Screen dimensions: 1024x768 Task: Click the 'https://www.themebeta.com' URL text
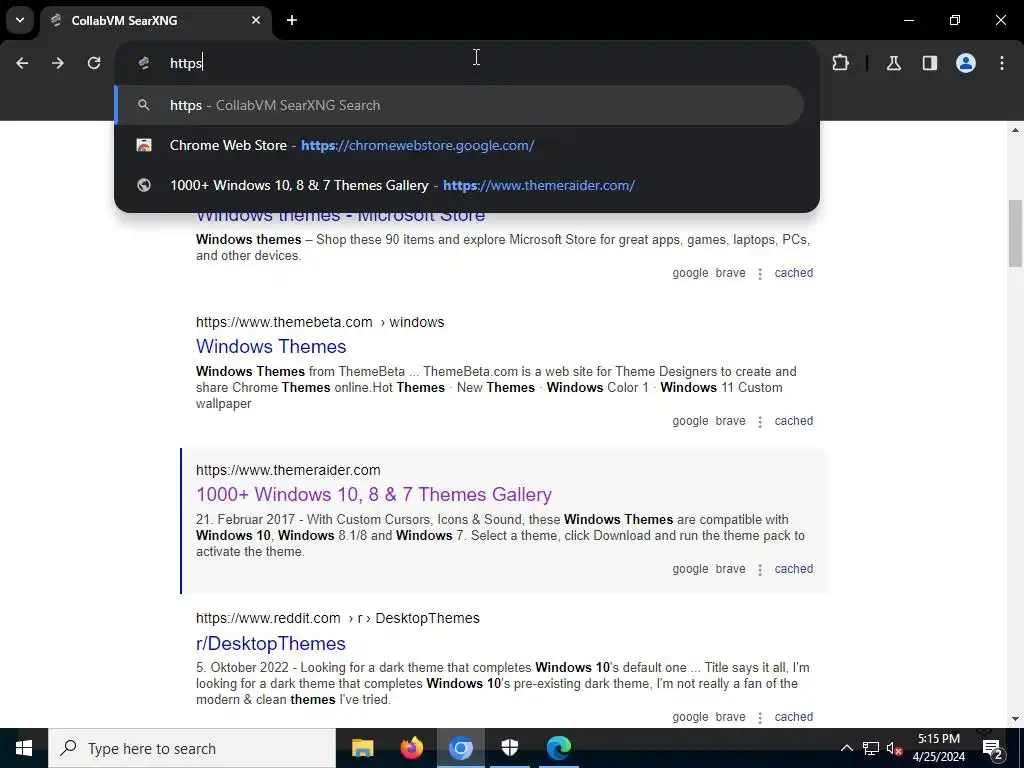pos(284,322)
